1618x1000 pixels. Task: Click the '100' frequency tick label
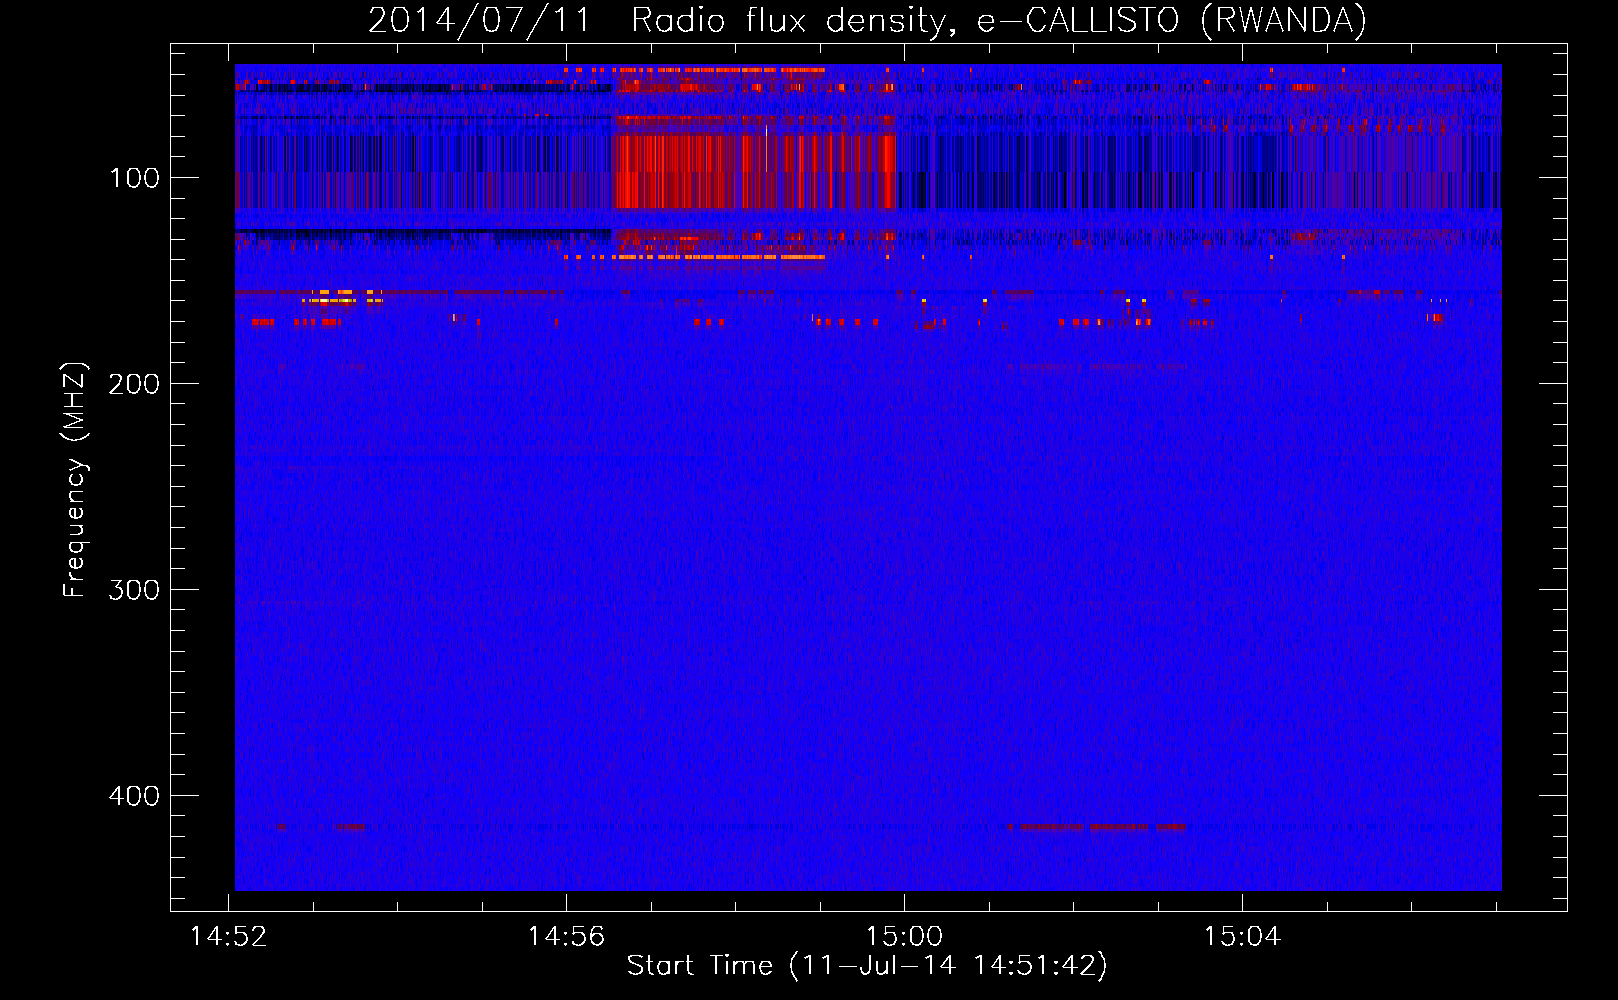pyautogui.click(x=135, y=178)
